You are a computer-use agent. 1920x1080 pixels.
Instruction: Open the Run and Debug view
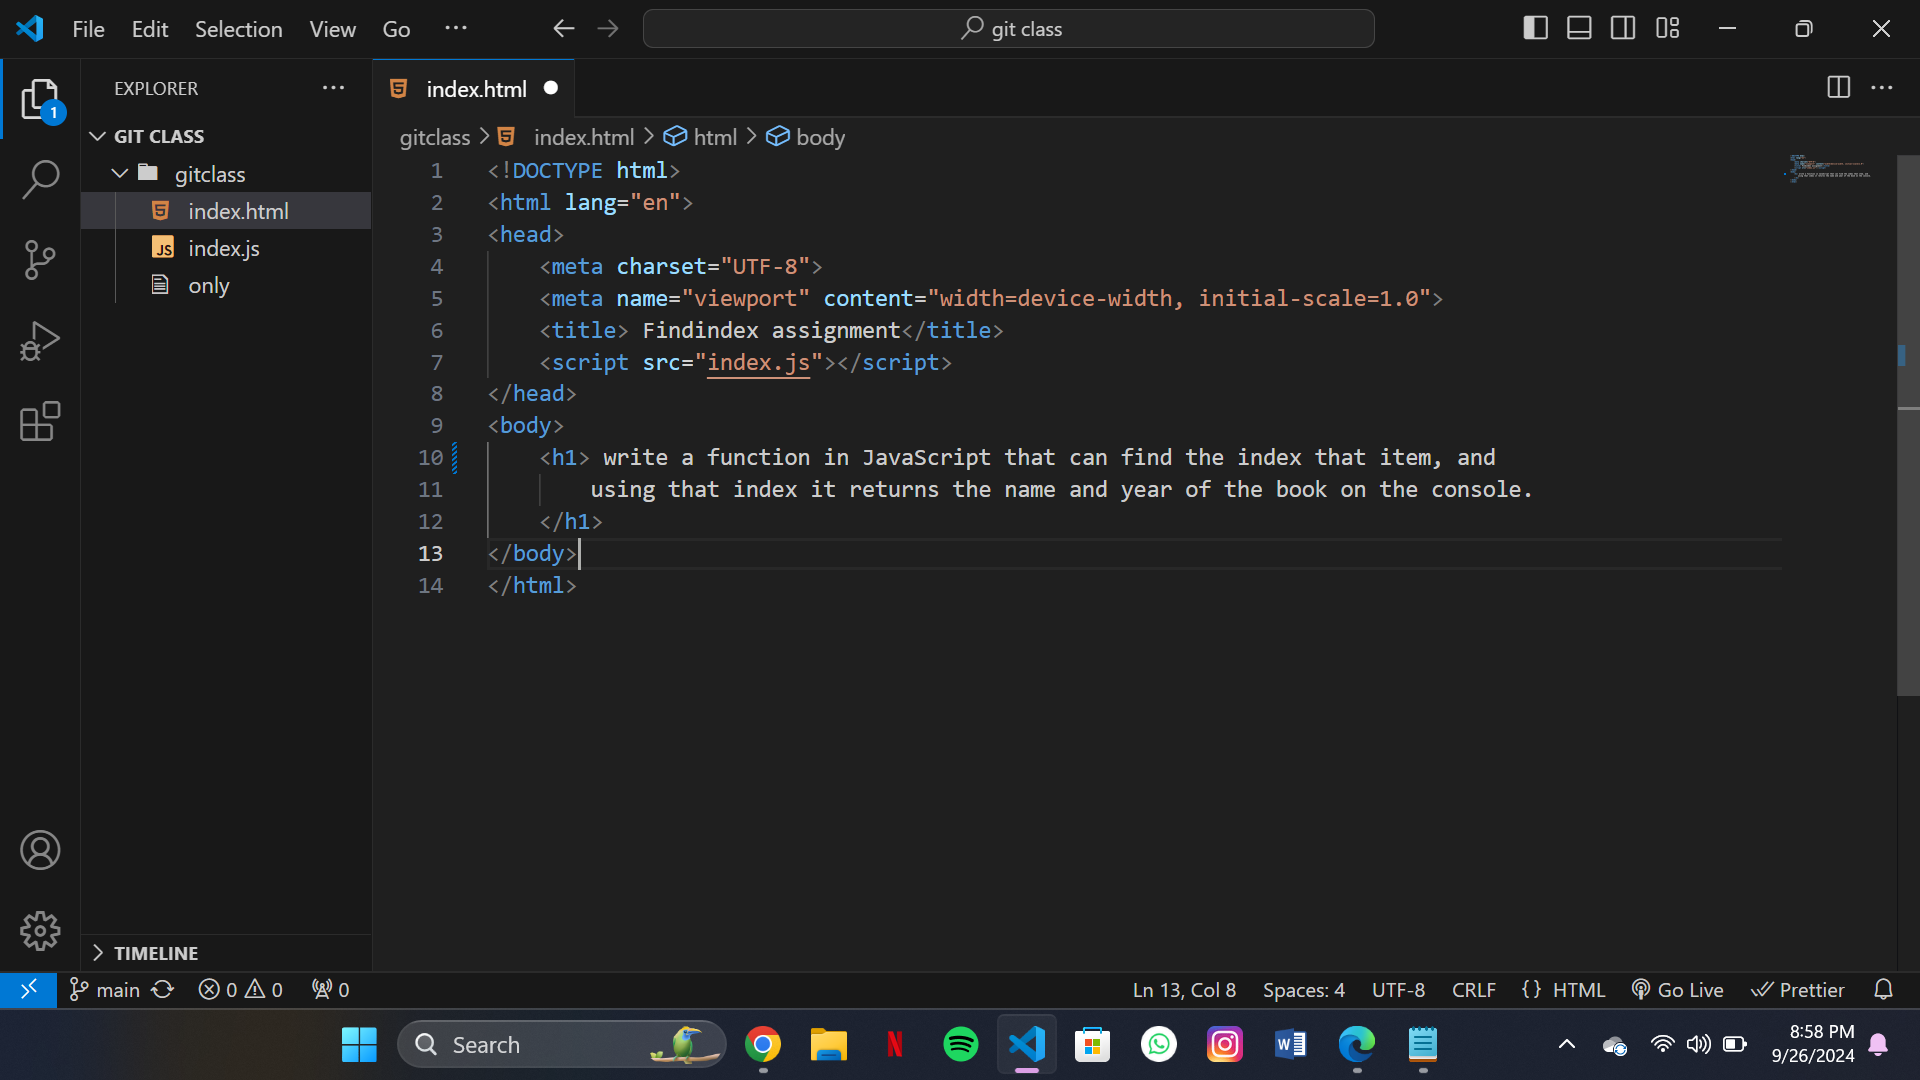[40, 341]
